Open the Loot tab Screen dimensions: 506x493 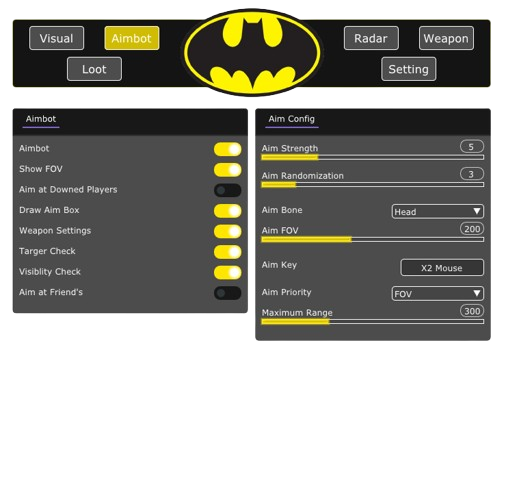94,69
